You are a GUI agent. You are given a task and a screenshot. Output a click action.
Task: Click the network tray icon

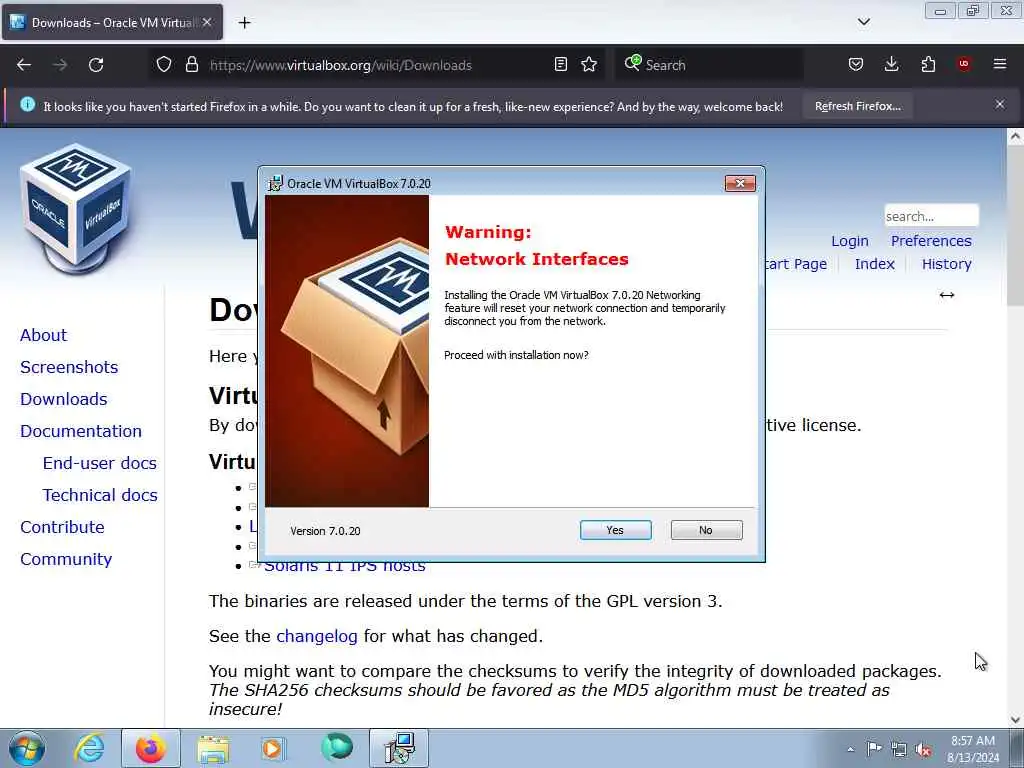pyautogui.click(x=899, y=749)
